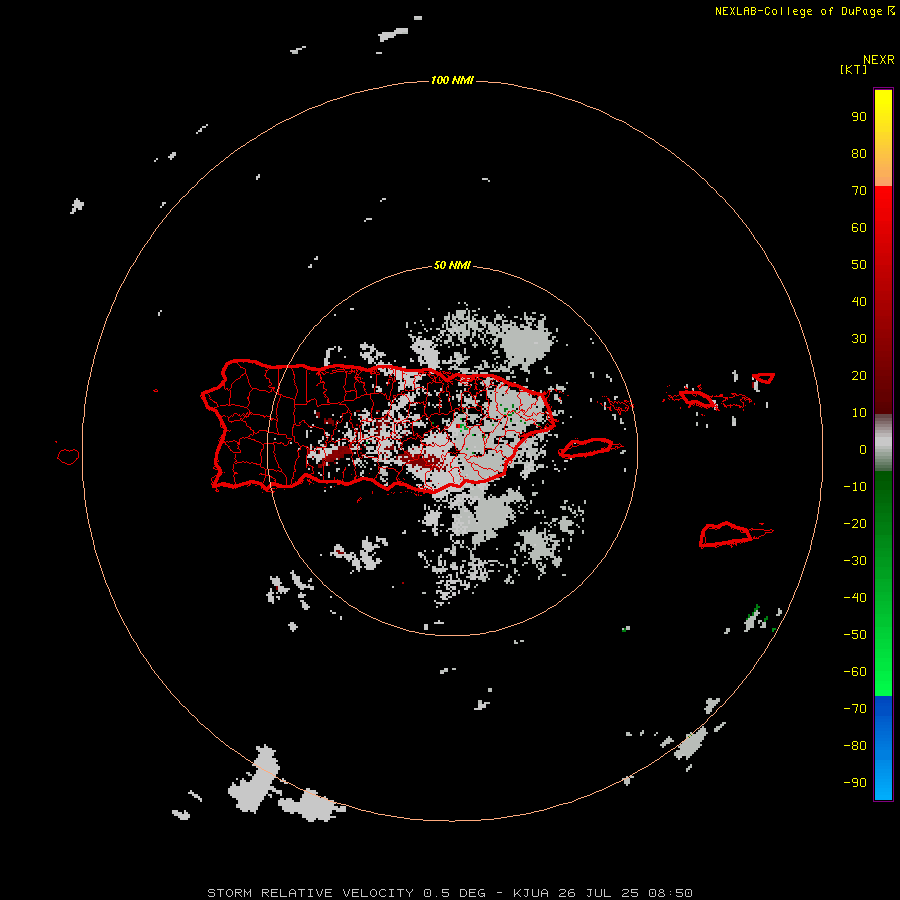
Task: Click the positive 90 scale value
Action: (x=859, y=117)
